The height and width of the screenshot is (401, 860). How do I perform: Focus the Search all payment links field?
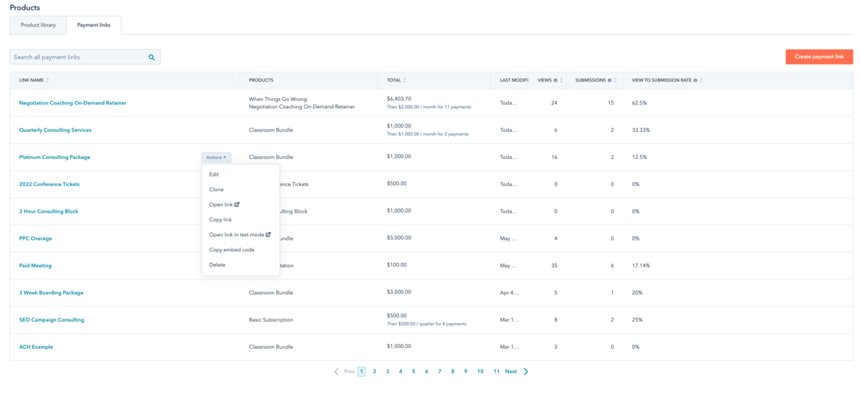coord(85,57)
